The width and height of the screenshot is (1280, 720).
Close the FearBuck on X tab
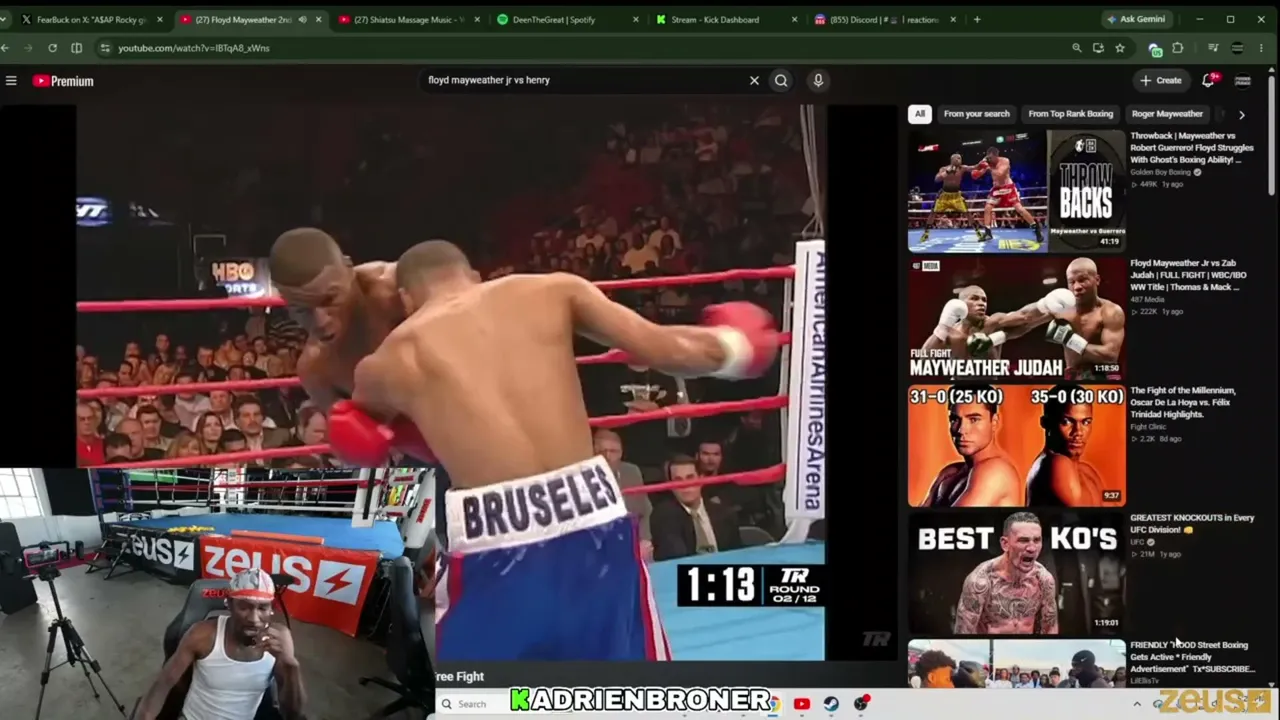point(159,19)
